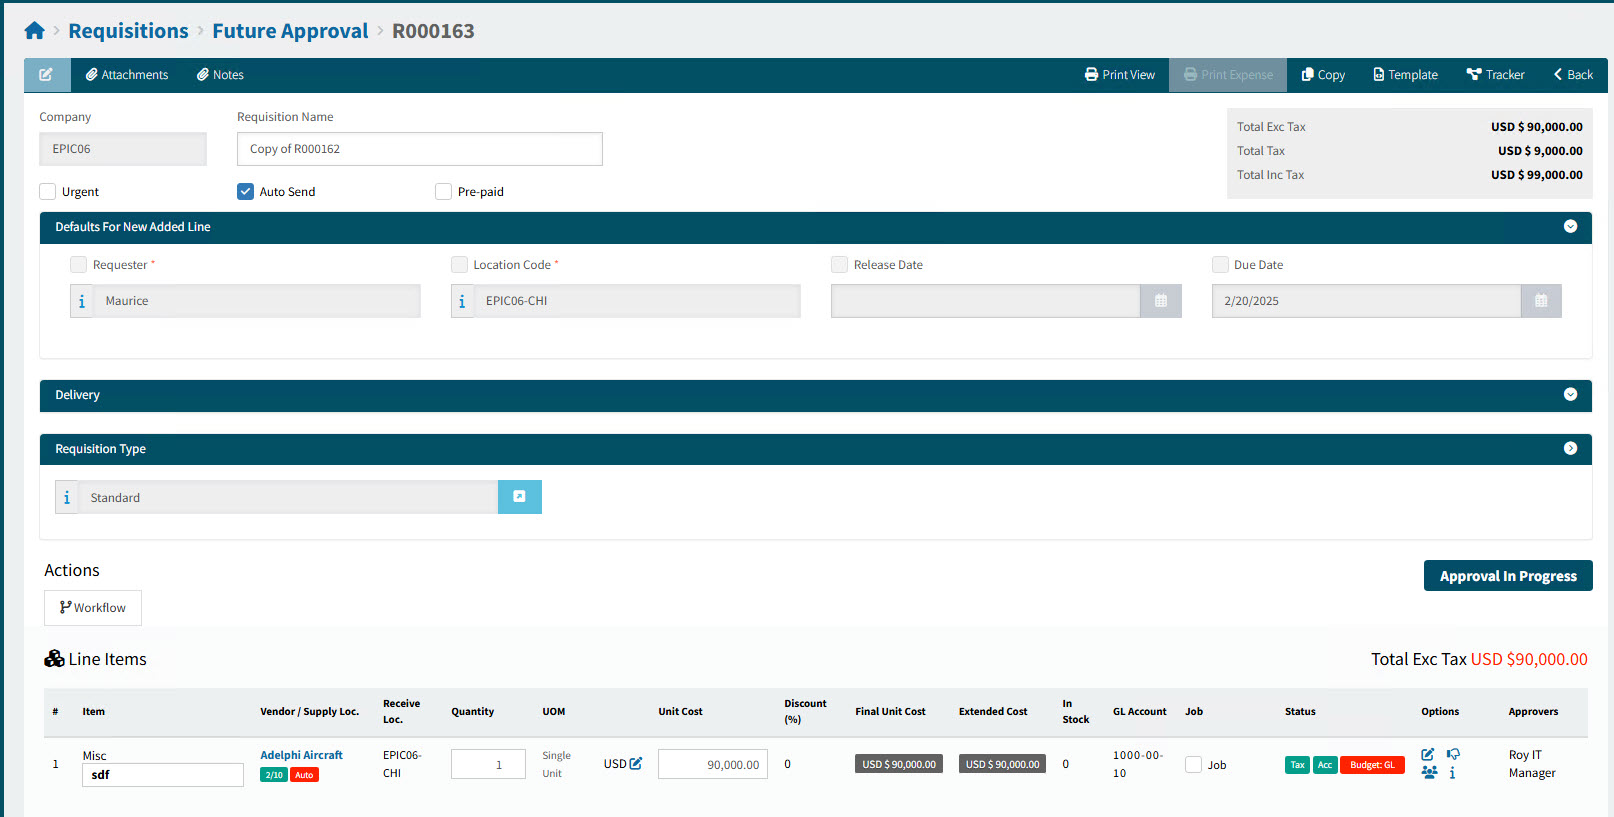The height and width of the screenshot is (817, 1614).
Task: Open Print View
Action: click(1120, 75)
